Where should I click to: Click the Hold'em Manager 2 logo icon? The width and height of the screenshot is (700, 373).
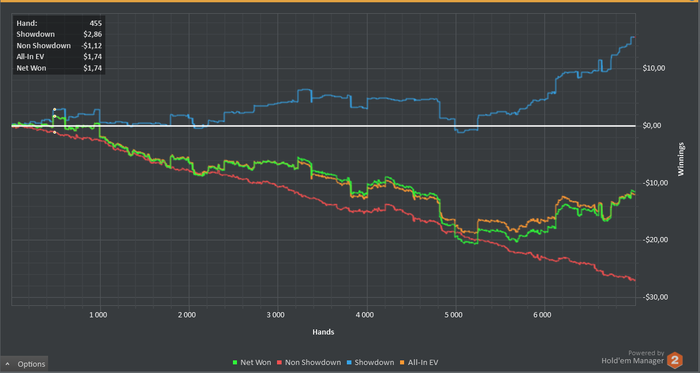(x=675, y=360)
